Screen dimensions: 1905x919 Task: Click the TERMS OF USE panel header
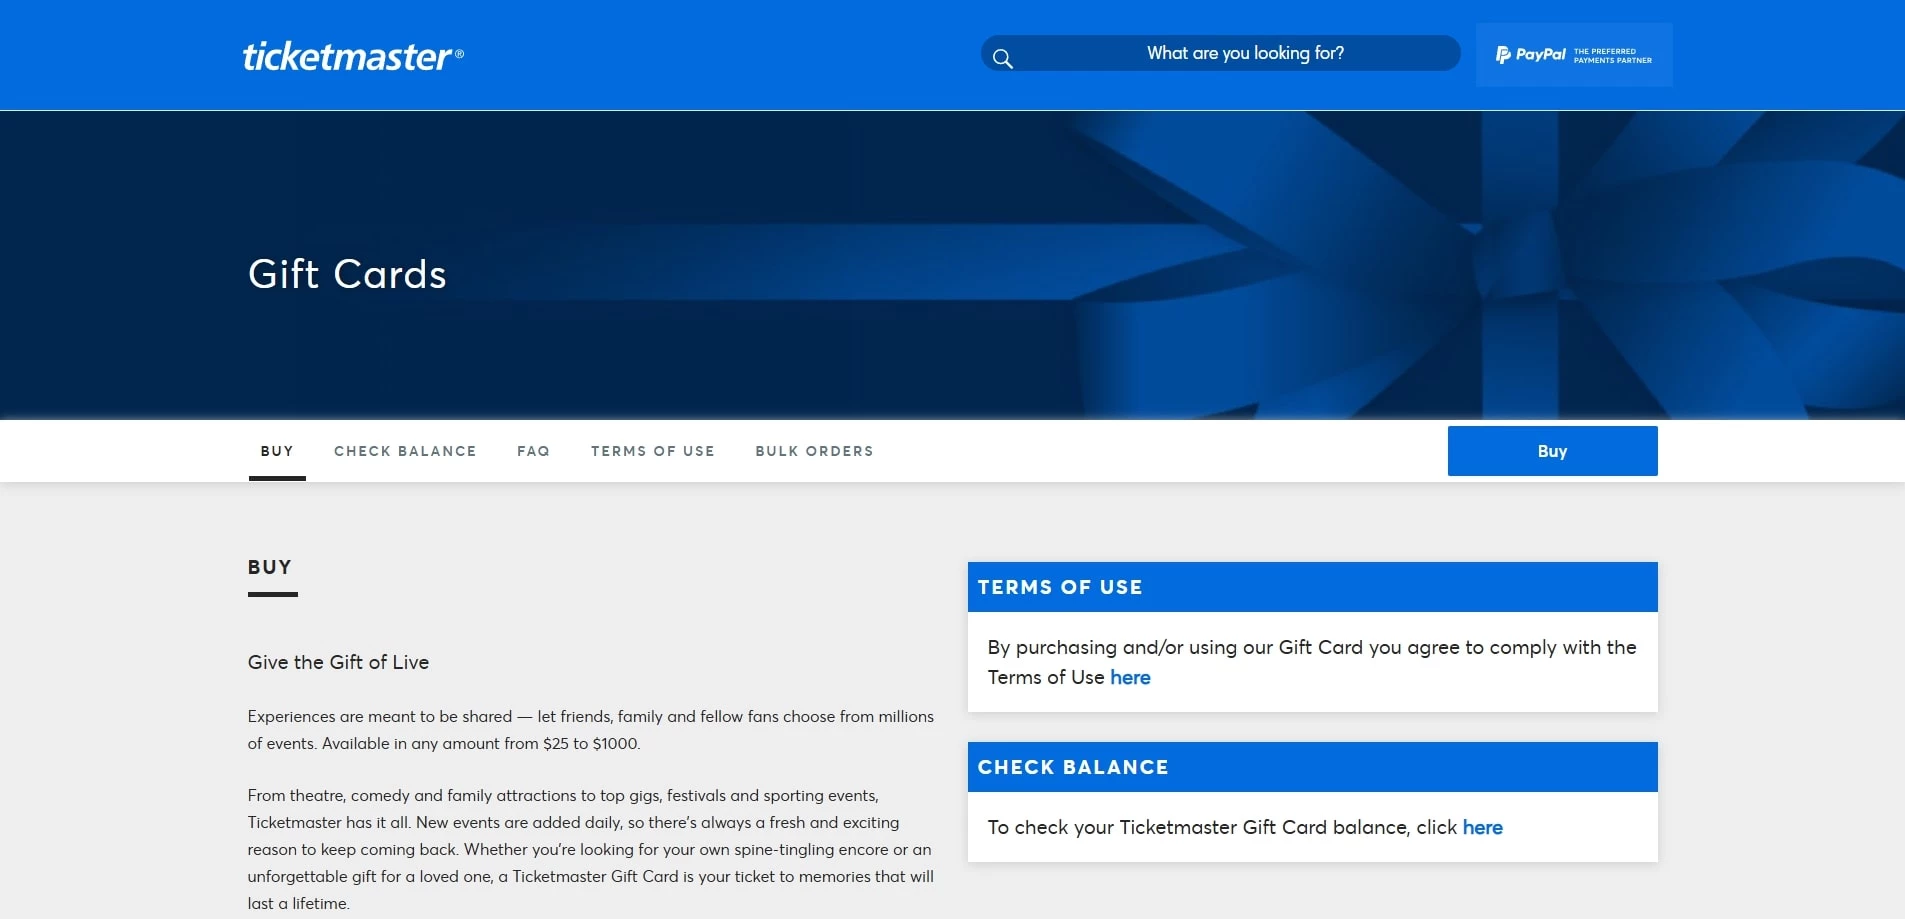tap(1311, 587)
